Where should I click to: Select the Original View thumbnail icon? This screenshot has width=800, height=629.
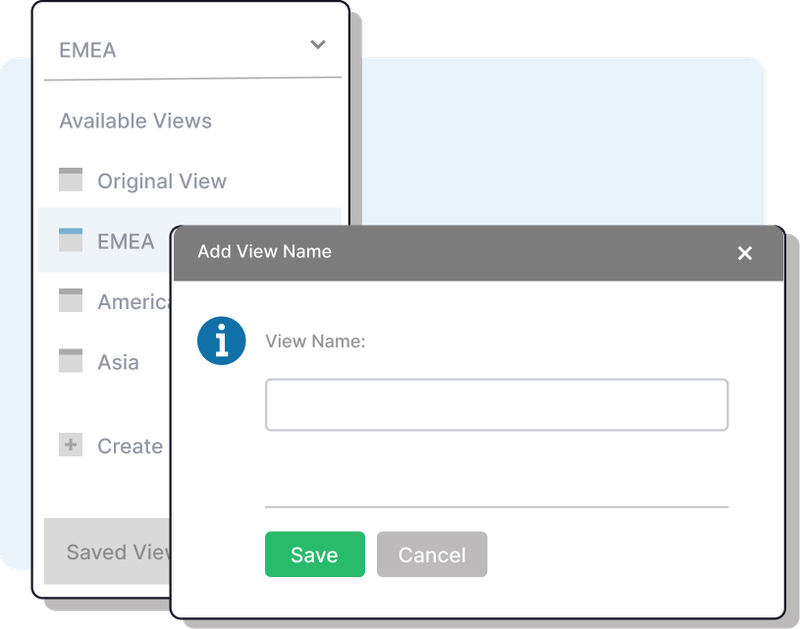tap(70, 180)
